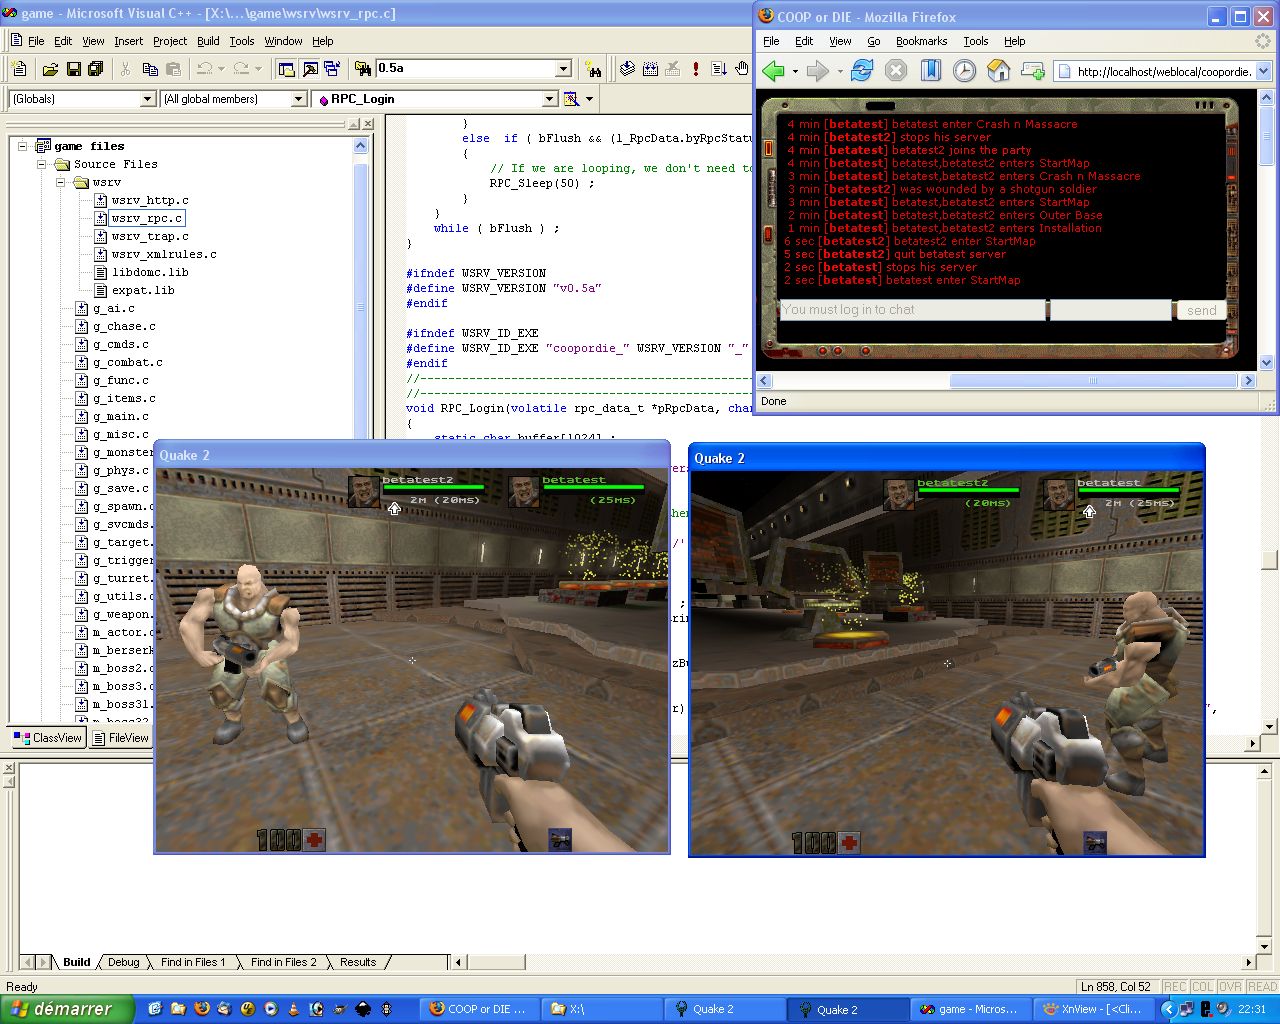Click the démarrer Start button
The height and width of the screenshot is (1024, 1280).
click(66, 1009)
